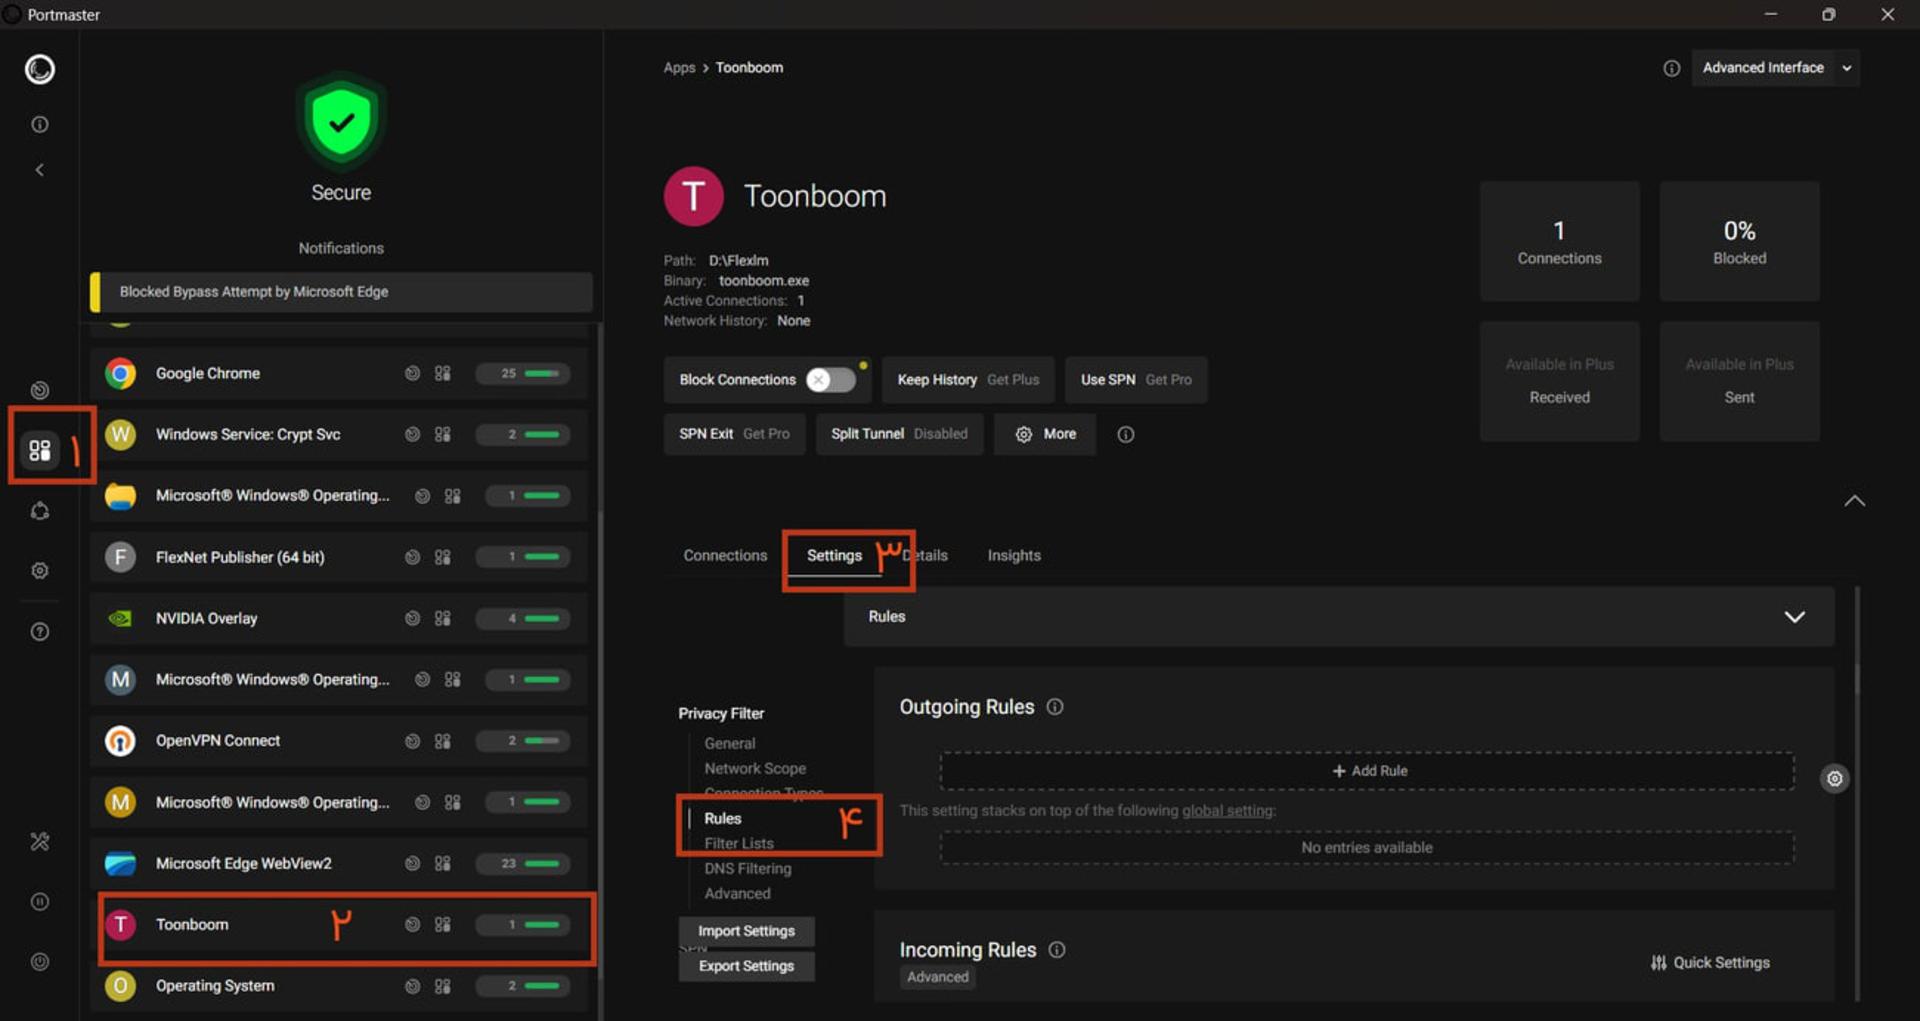The width and height of the screenshot is (1920, 1021).
Task: Select NVIDIA Overlay in the app list
Action: pos(339,618)
